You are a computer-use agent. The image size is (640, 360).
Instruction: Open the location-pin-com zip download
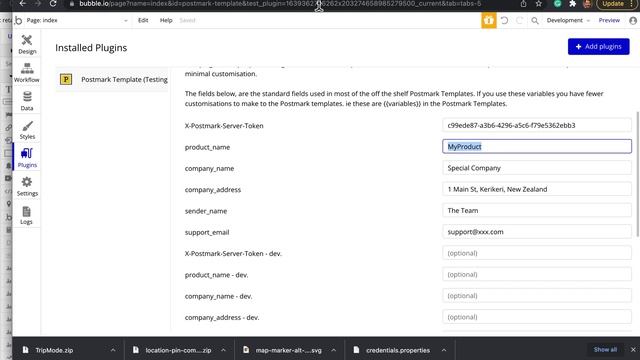(x=178, y=350)
